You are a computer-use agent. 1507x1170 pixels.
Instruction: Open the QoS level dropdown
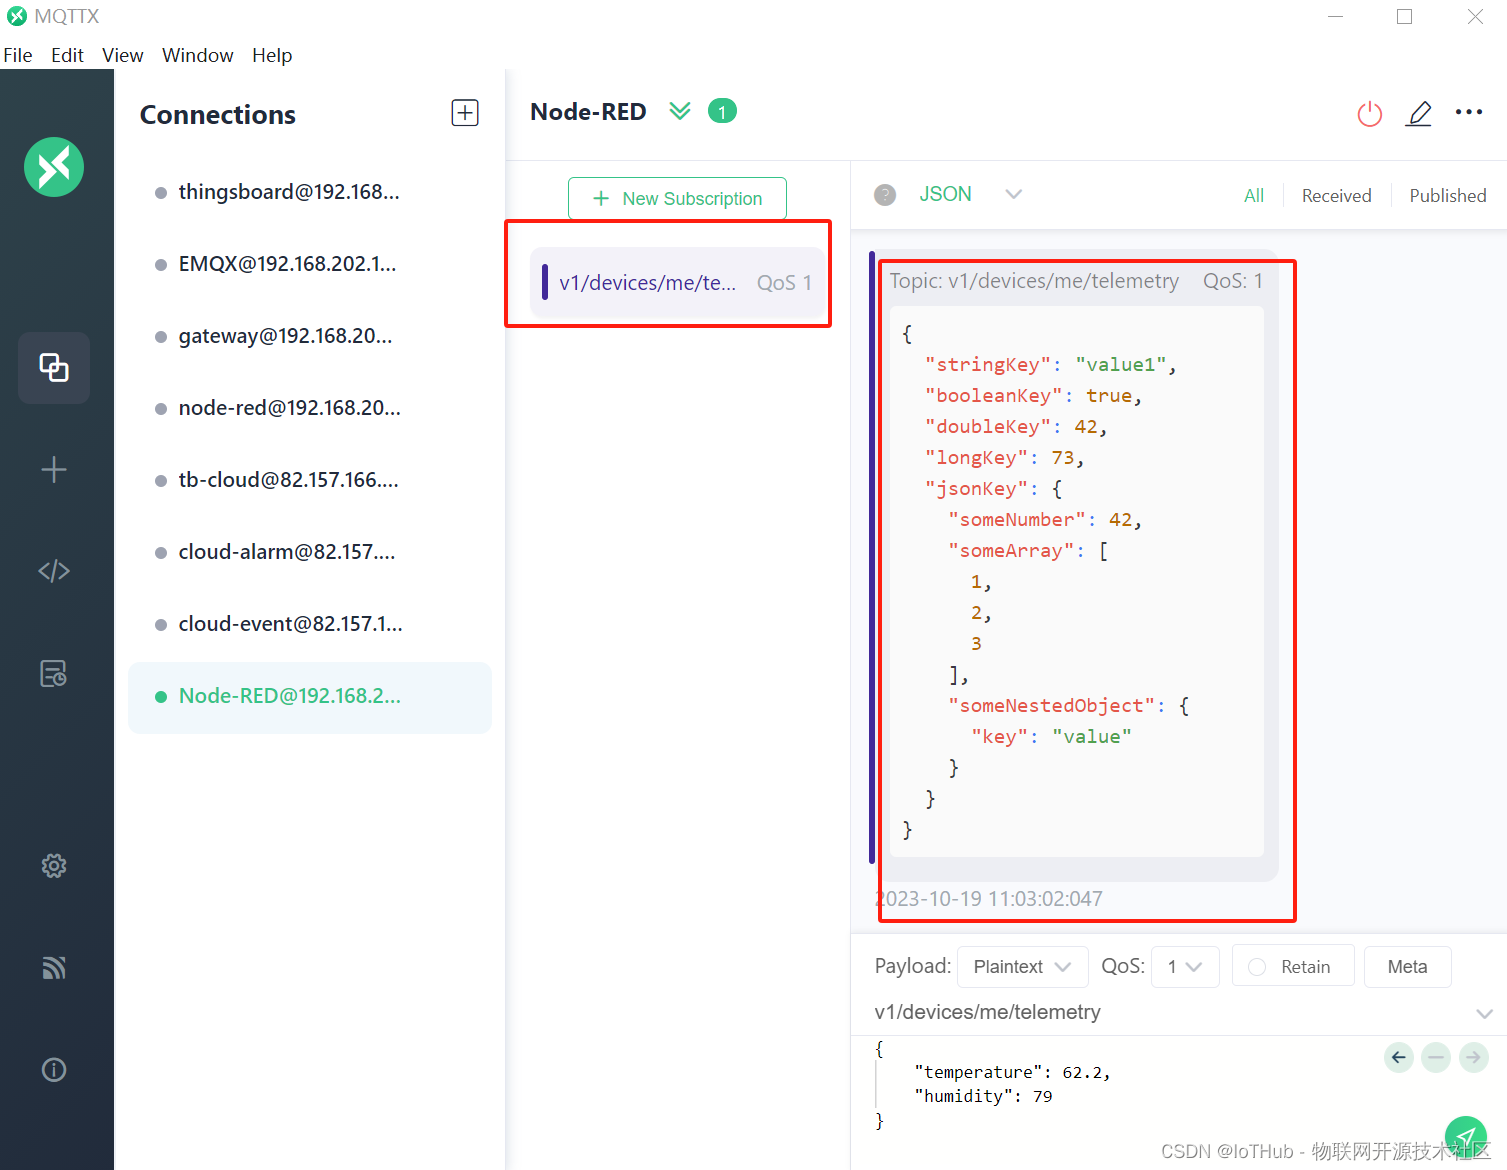[x=1185, y=966]
